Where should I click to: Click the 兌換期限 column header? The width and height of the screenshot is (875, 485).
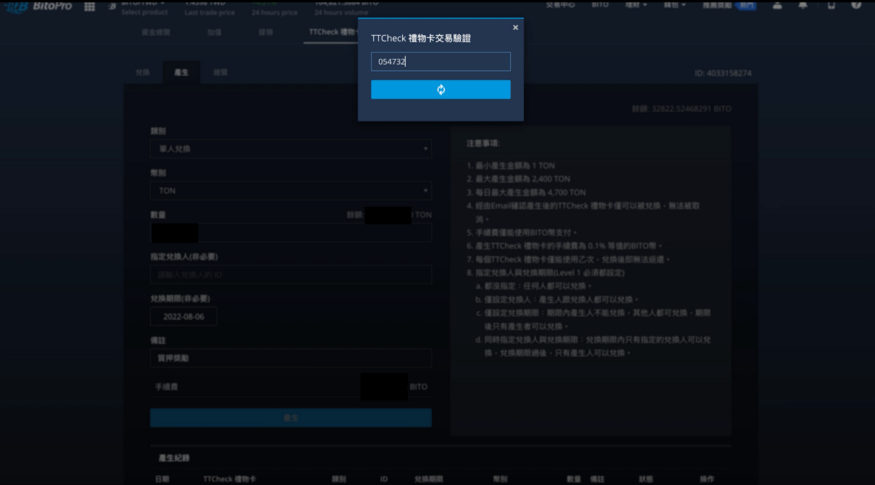coord(429,479)
